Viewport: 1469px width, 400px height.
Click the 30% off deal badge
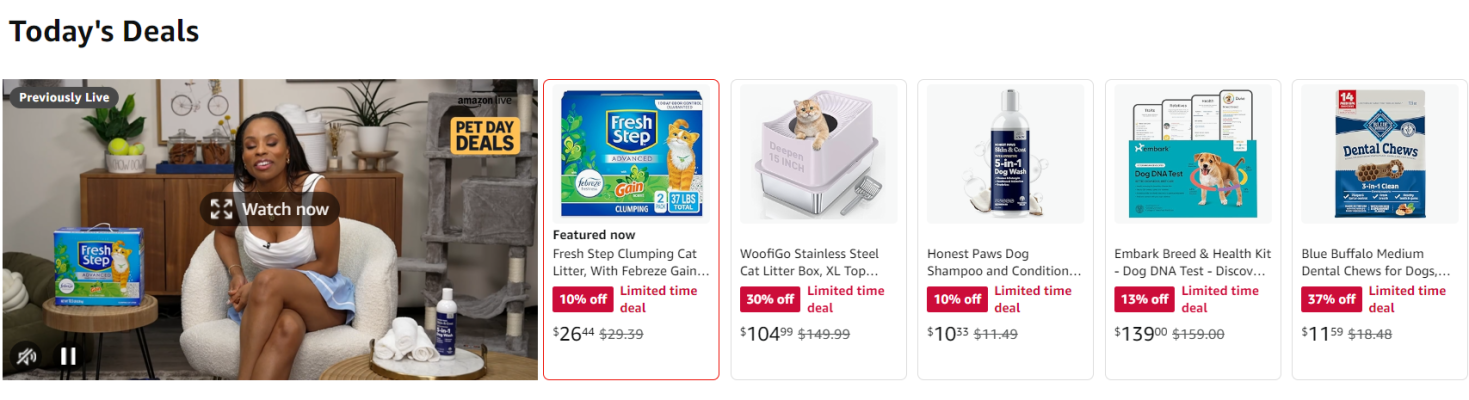click(771, 299)
